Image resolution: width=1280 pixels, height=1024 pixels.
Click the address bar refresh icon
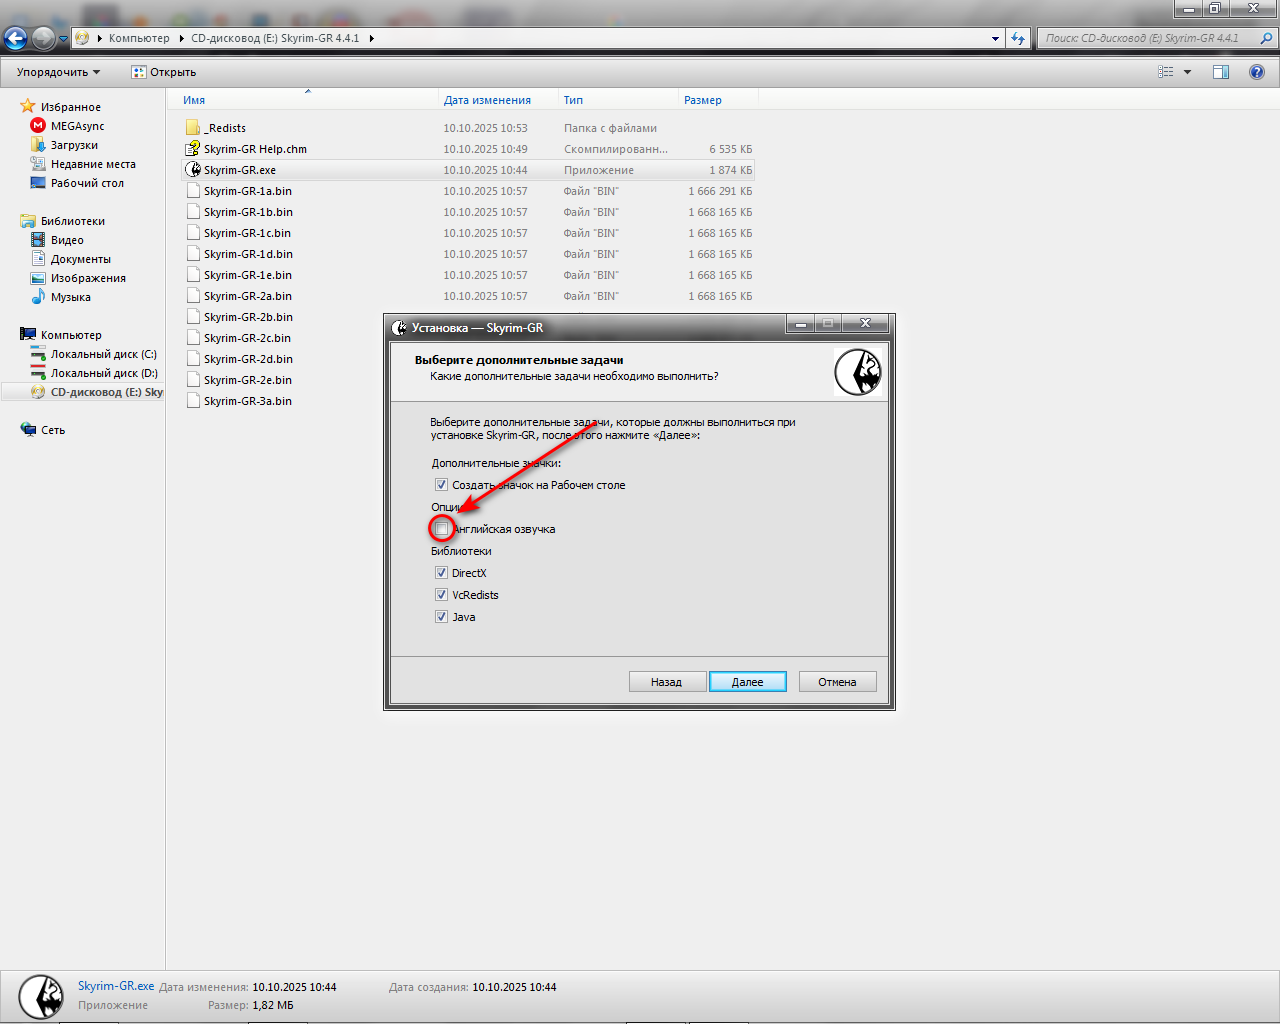[1018, 39]
